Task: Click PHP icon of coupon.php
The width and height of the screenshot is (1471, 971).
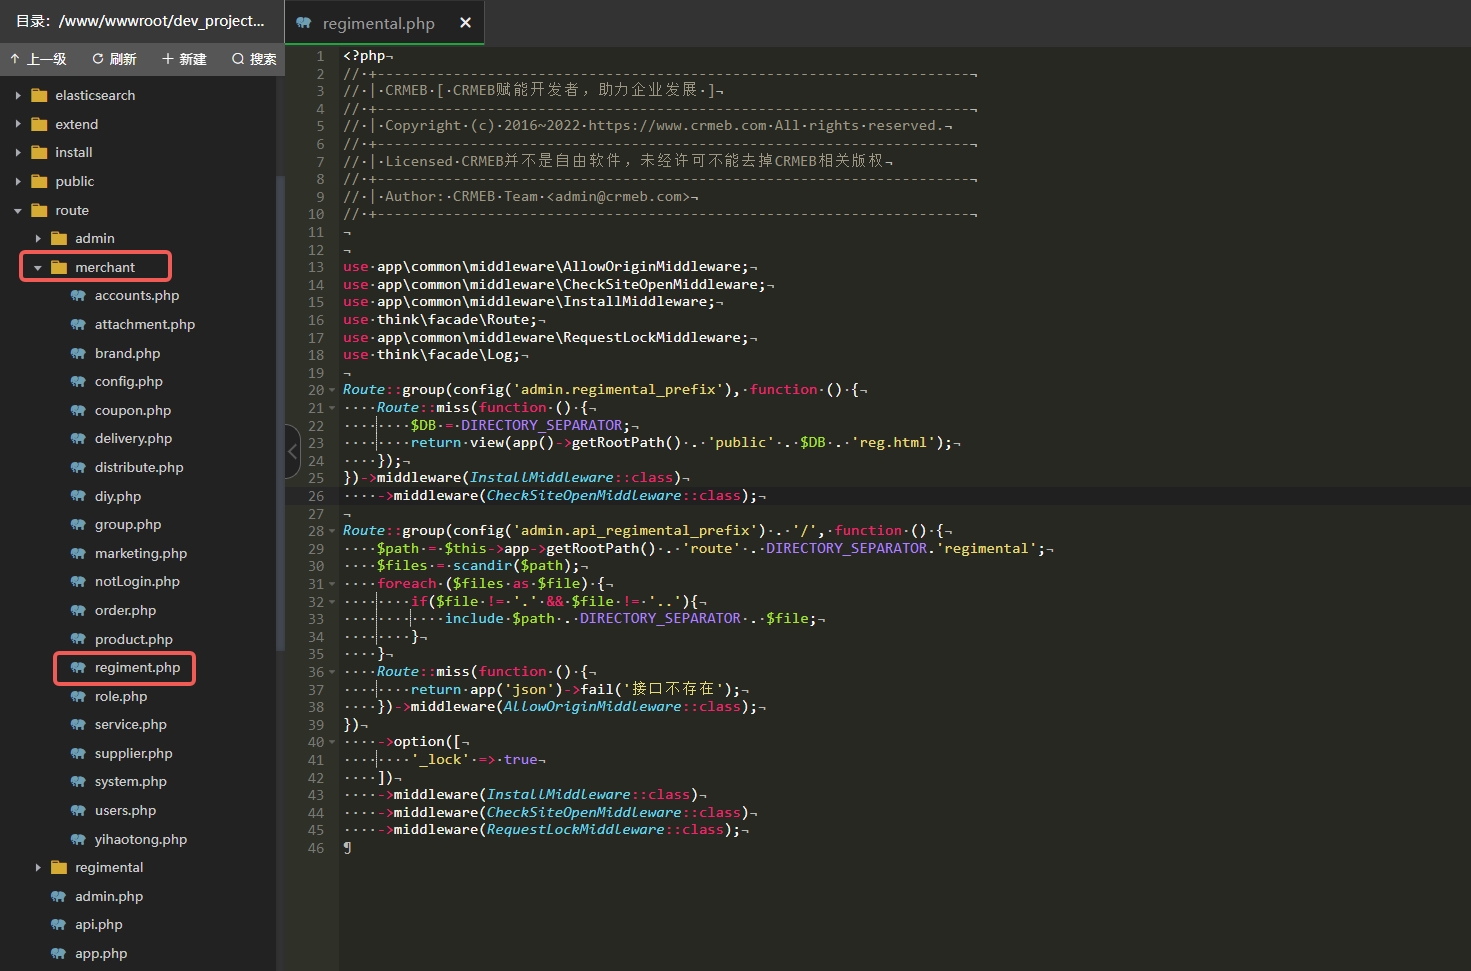Action: [78, 410]
